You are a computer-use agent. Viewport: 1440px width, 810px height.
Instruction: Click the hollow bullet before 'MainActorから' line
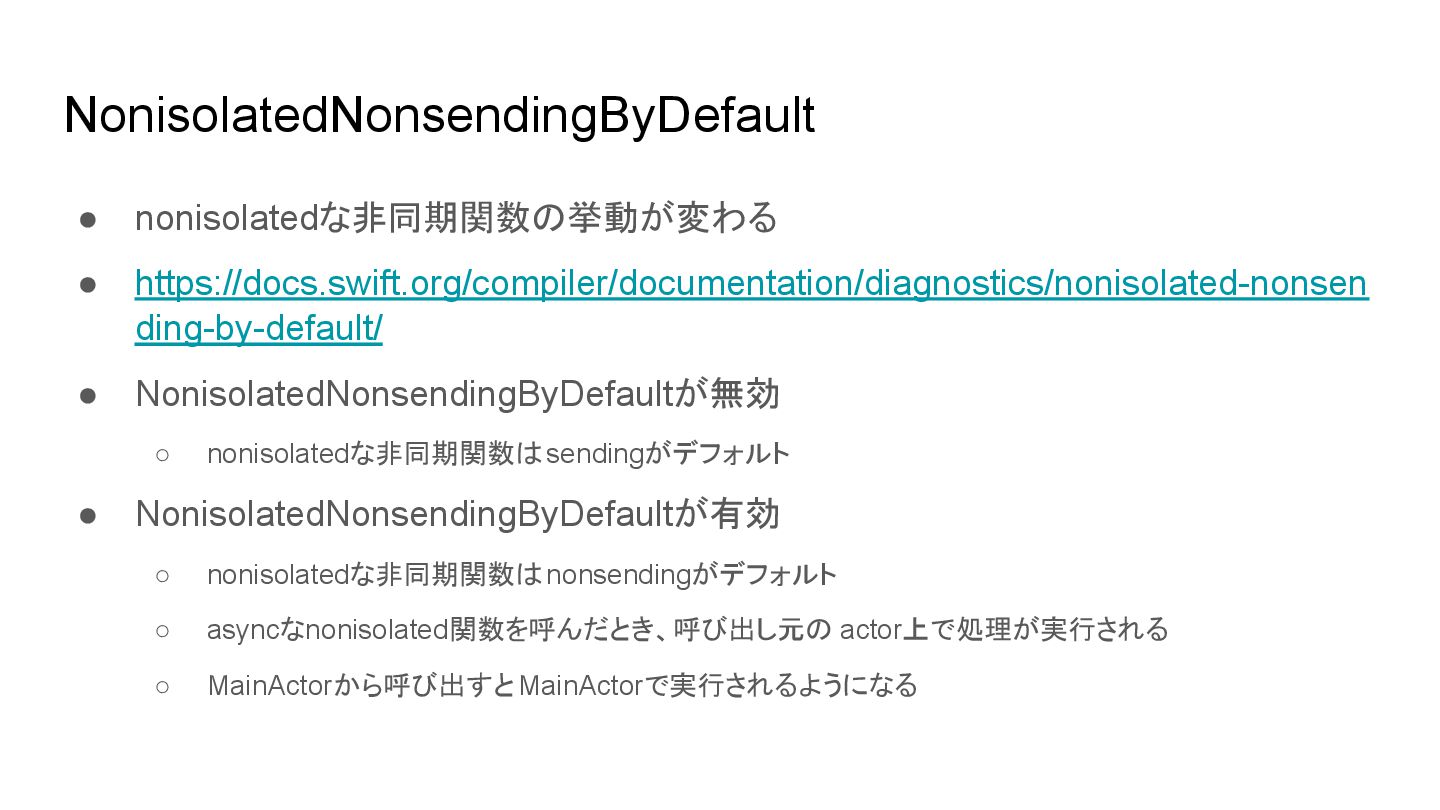pyautogui.click(x=163, y=687)
